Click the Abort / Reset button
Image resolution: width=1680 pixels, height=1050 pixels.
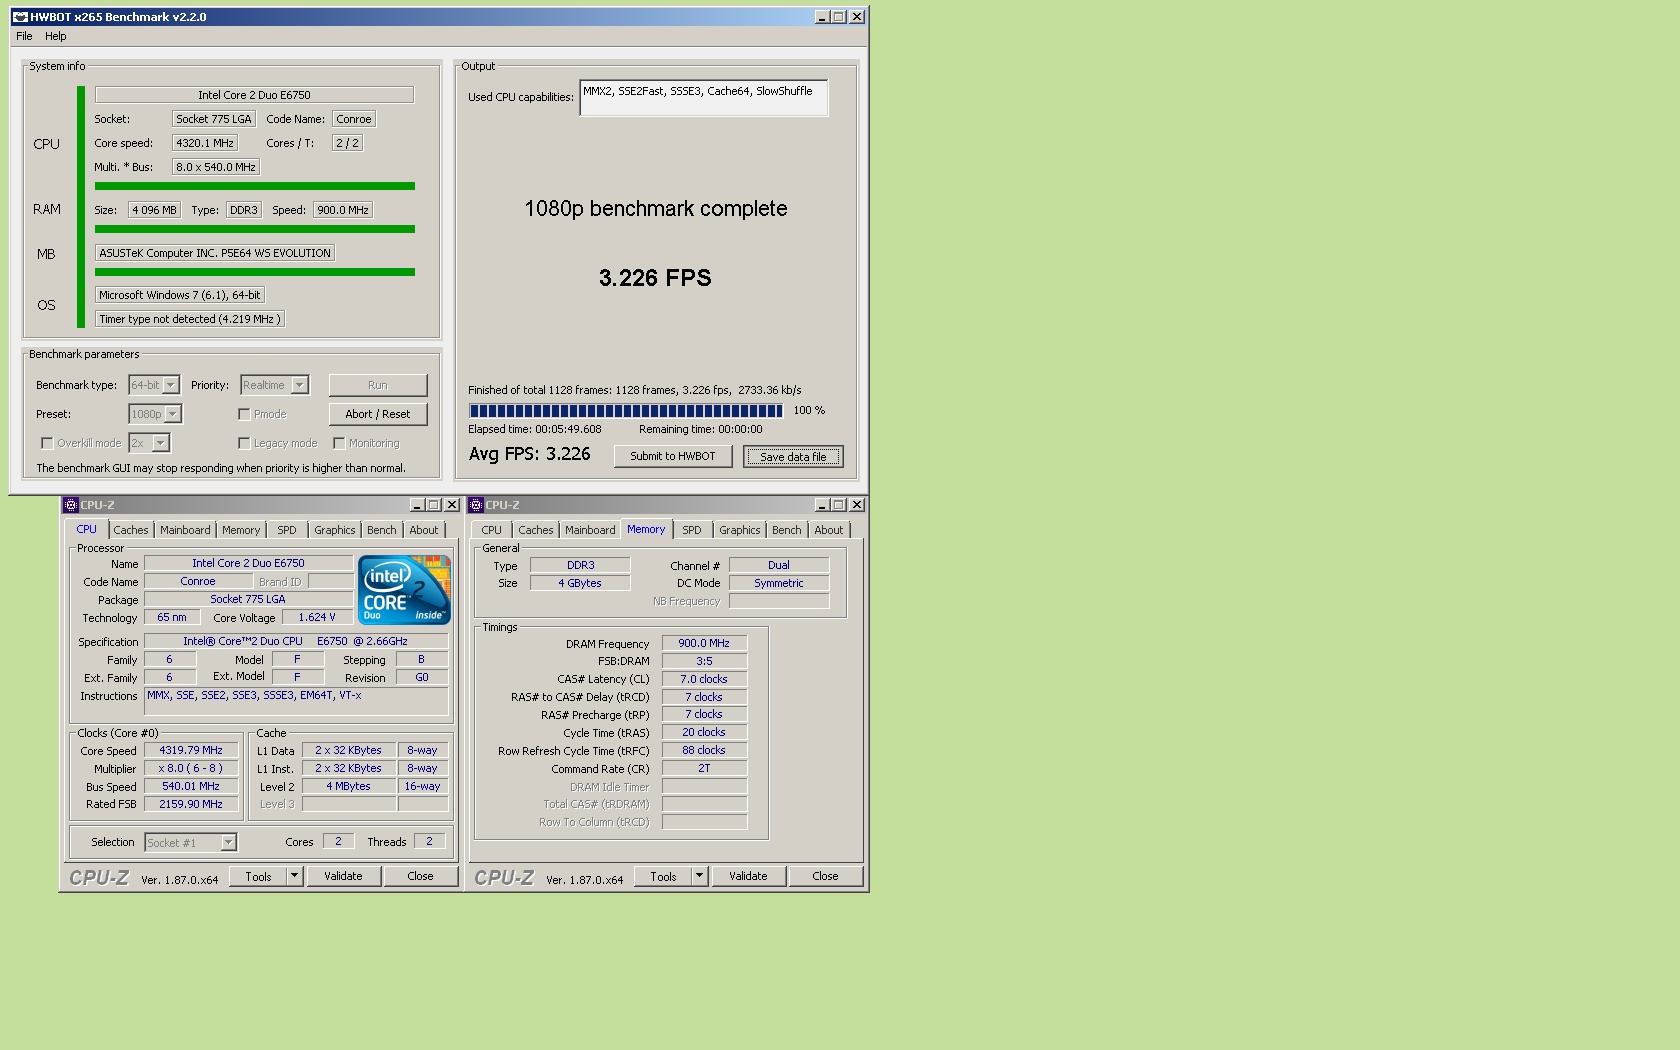[x=378, y=414]
